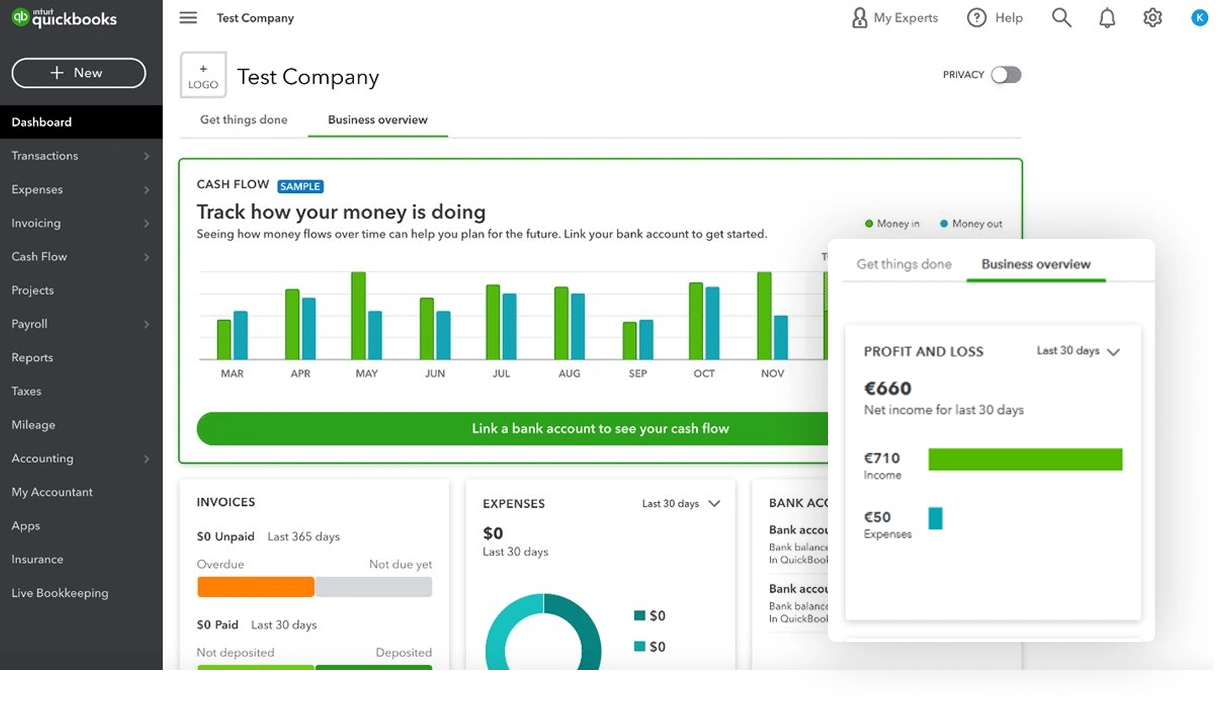Select Business overview tab in overlay card

point(1036,264)
